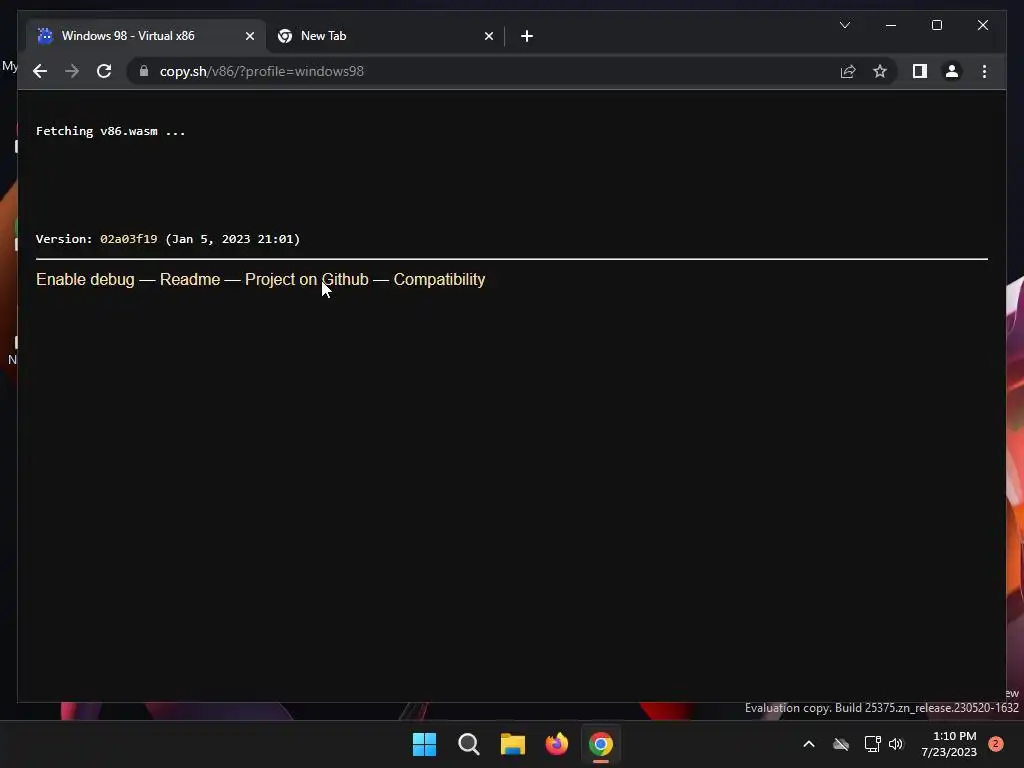Bookmark this tab with the star icon
The height and width of the screenshot is (768, 1024).
click(x=880, y=71)
